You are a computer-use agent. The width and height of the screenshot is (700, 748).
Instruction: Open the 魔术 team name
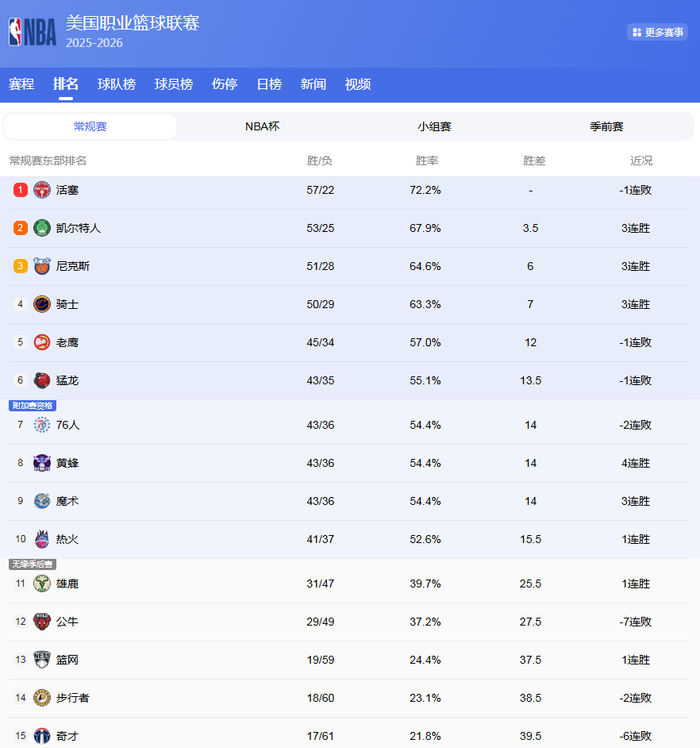[x=67, y=501]
